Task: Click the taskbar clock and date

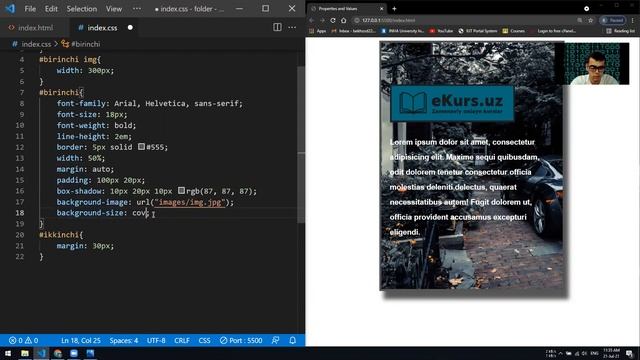Action: click(611, 353)
